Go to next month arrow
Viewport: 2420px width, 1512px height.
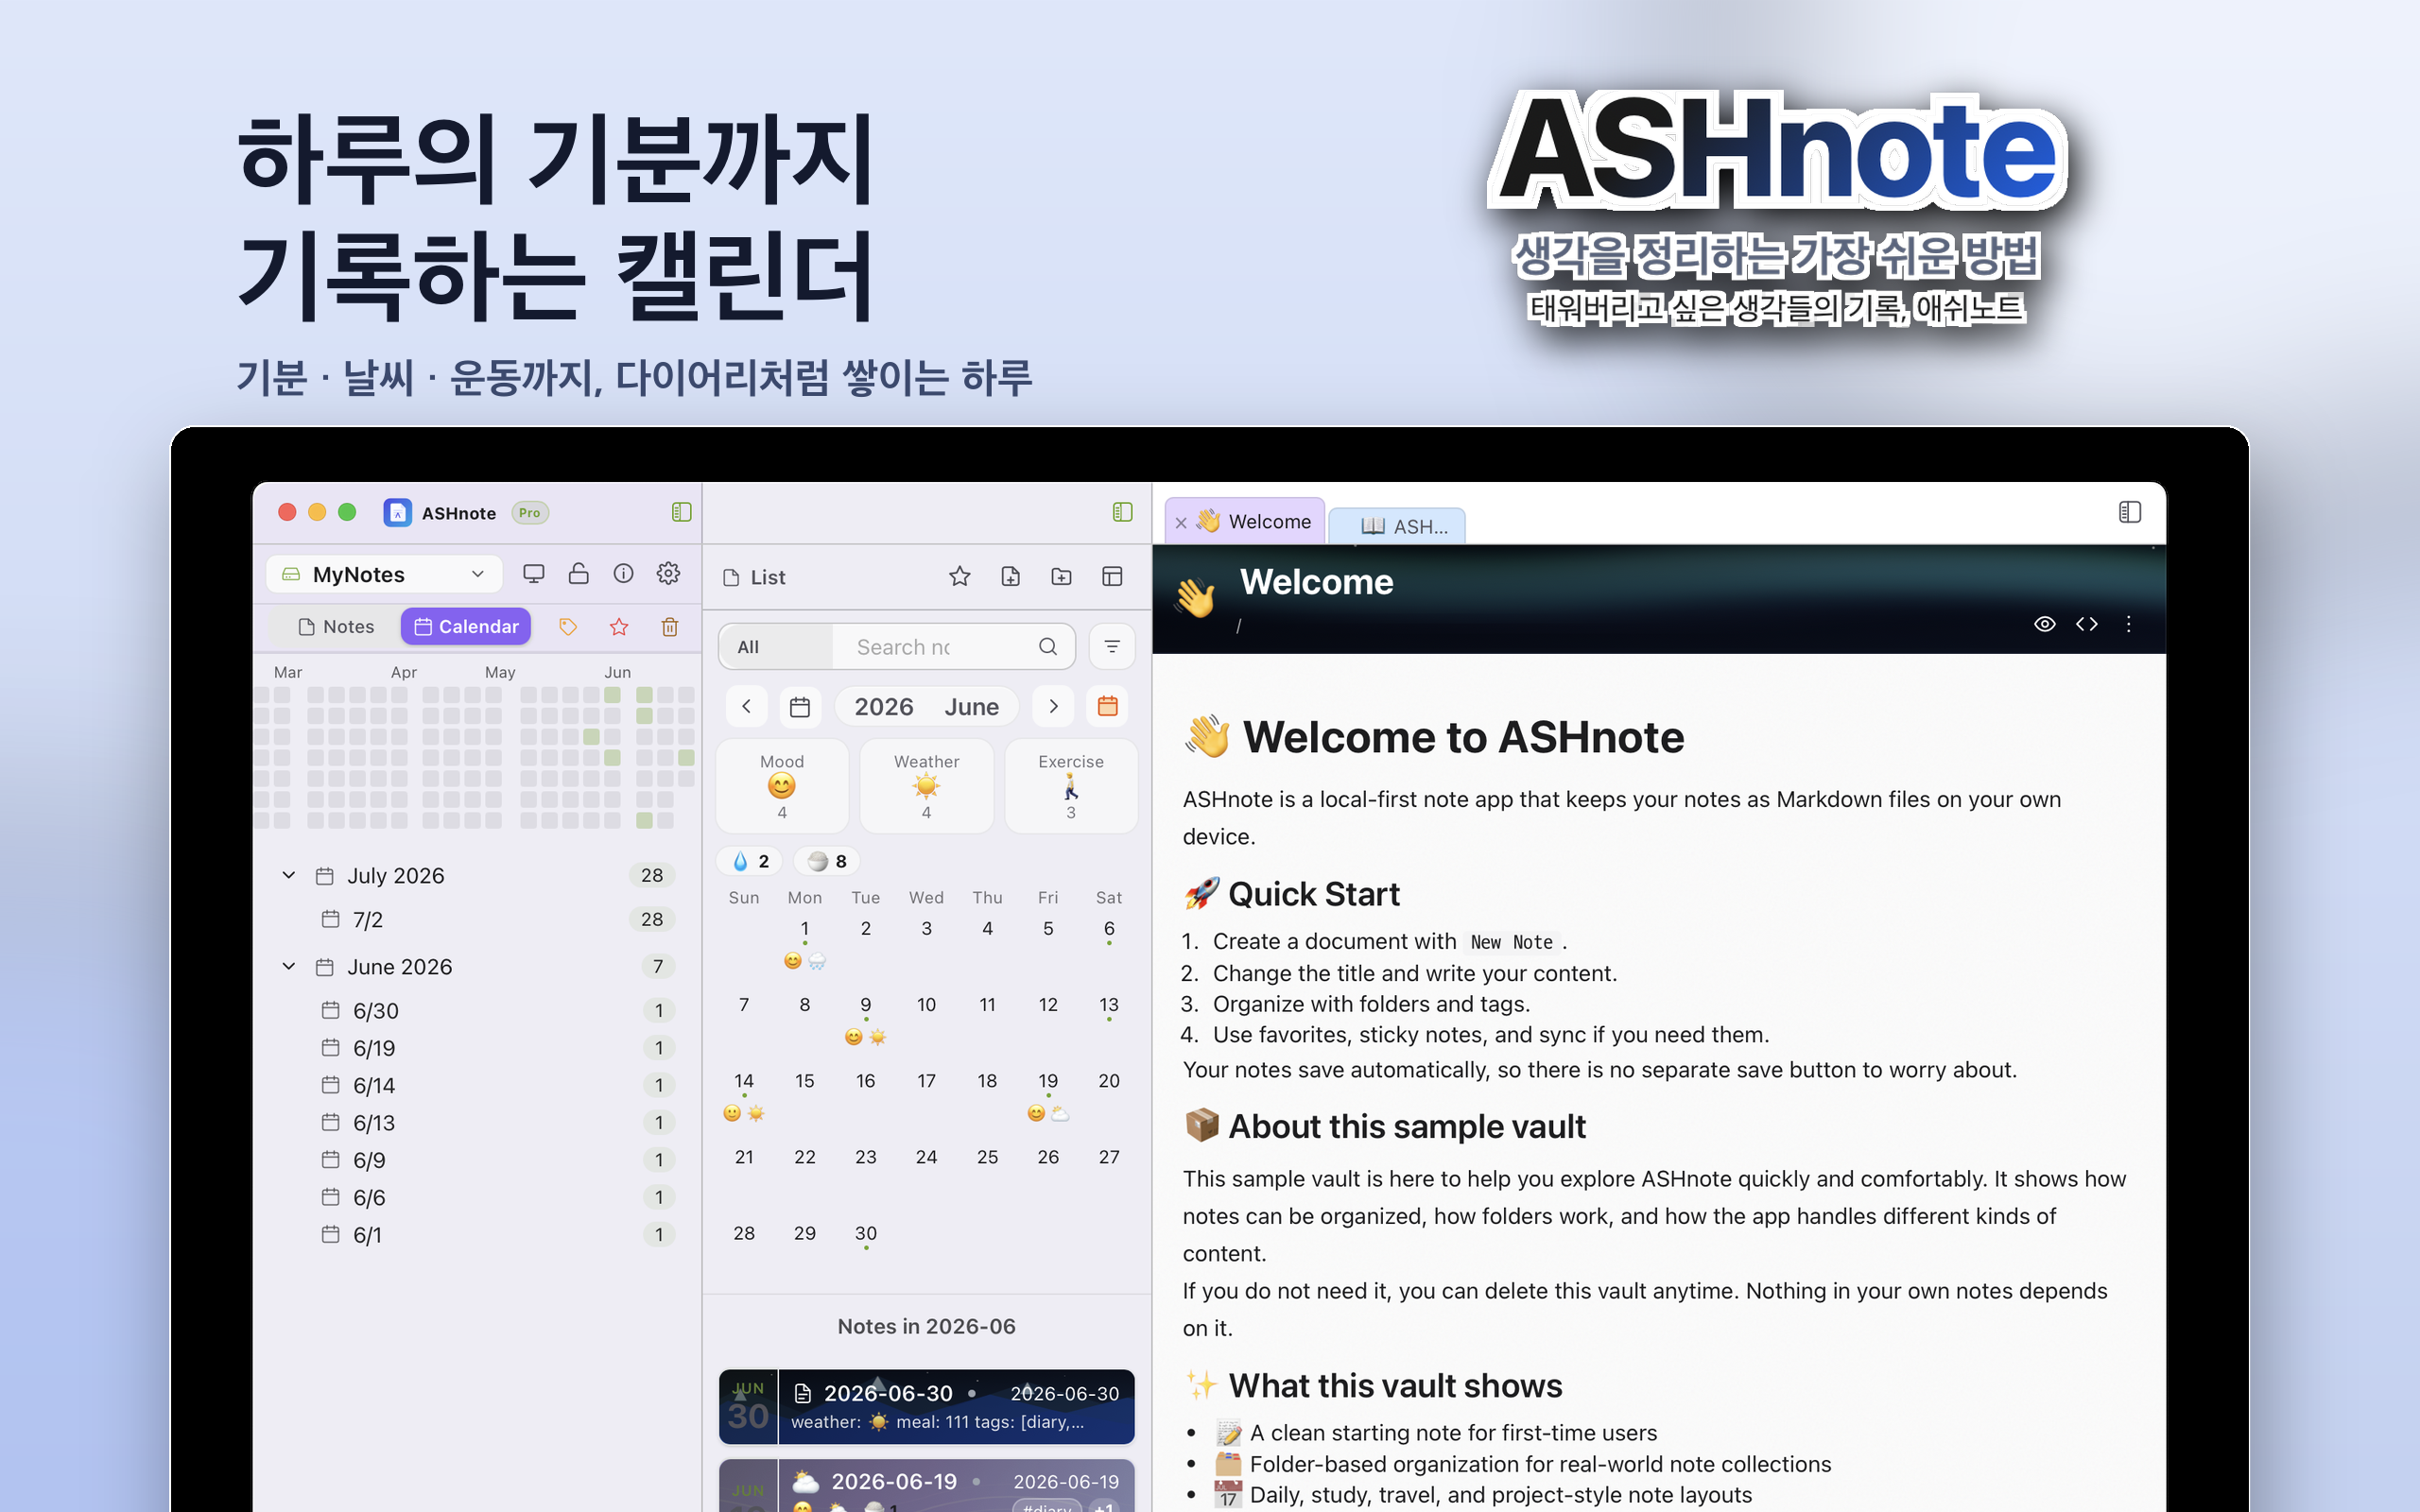1053,707
